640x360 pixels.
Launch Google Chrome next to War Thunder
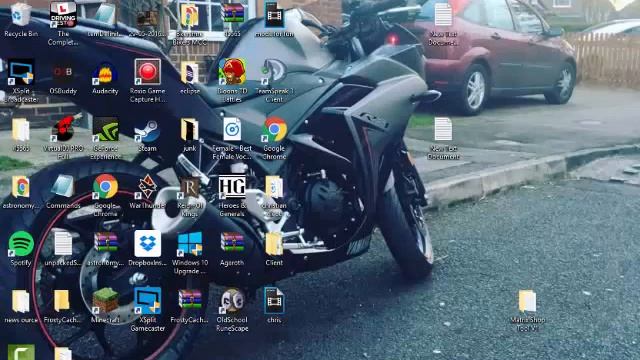105,187
